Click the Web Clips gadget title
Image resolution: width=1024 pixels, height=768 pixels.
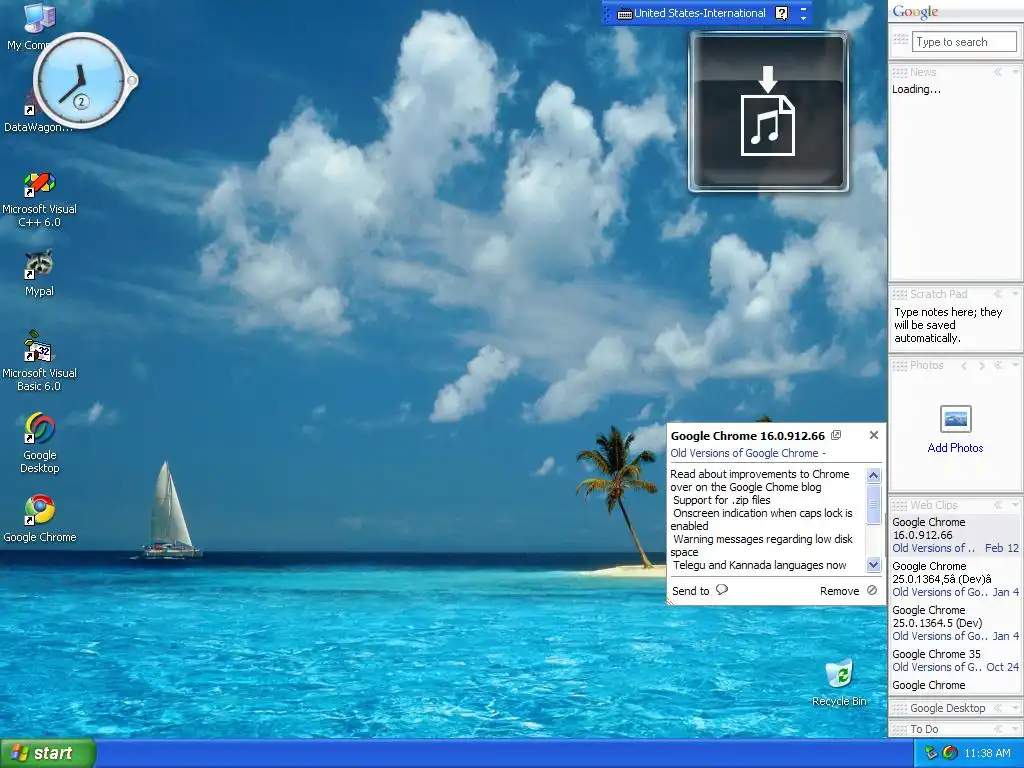[x=934, y=505]
